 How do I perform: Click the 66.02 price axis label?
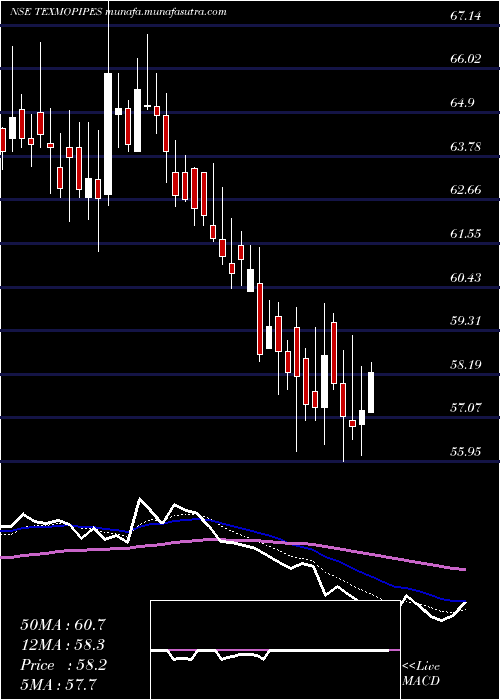click(x=466, y=59)
